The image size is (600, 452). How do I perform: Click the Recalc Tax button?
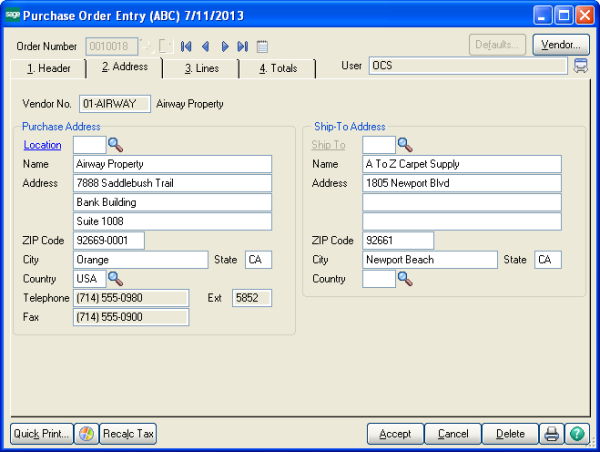[x=128, y=434]
